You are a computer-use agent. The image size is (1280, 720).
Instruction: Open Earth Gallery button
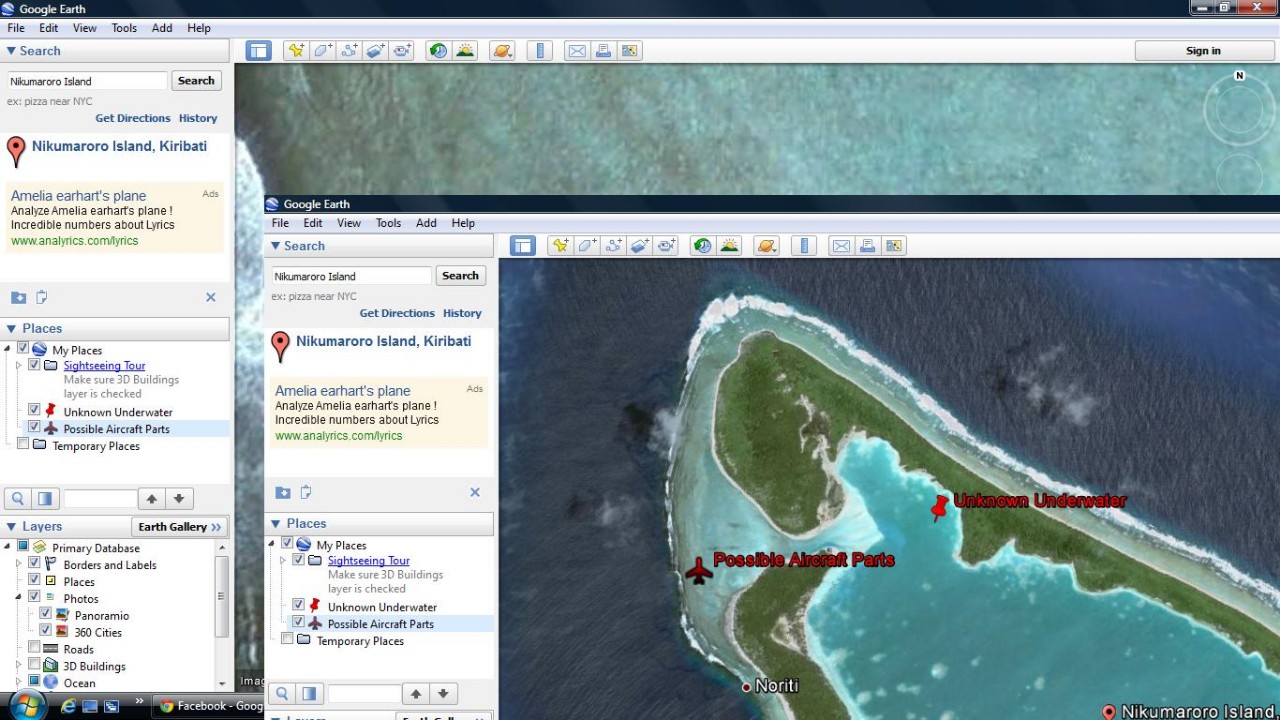[x=180, y=527]
